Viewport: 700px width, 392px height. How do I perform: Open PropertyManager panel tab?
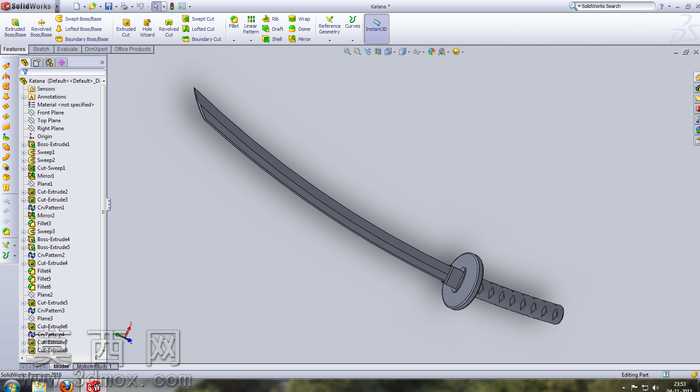point(37,63)
